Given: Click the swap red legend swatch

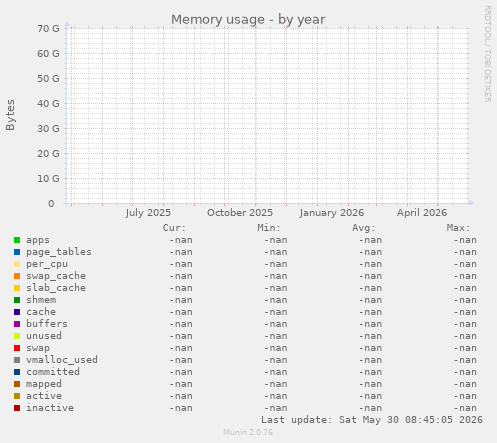Looking at the screenshot, I should coord(17,348).
